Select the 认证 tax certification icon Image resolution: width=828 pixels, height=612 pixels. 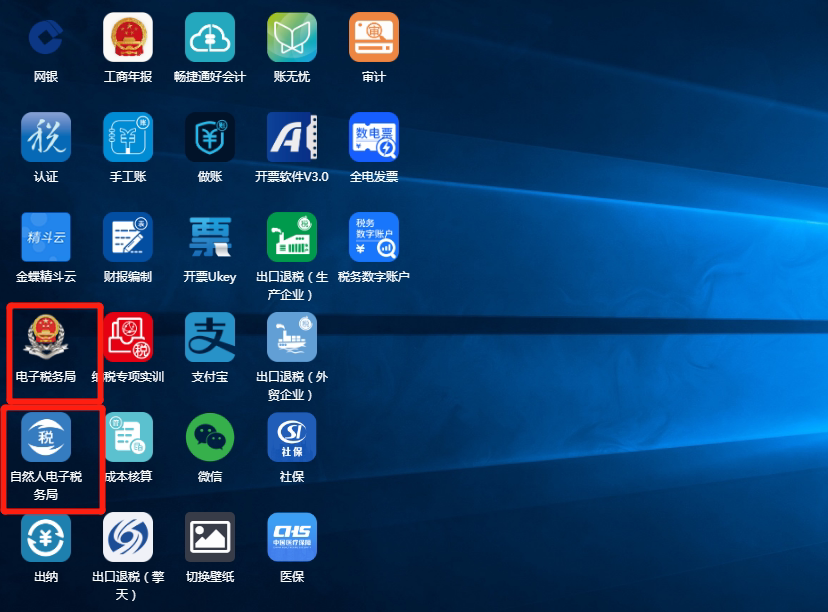click(x=46, y=137)
